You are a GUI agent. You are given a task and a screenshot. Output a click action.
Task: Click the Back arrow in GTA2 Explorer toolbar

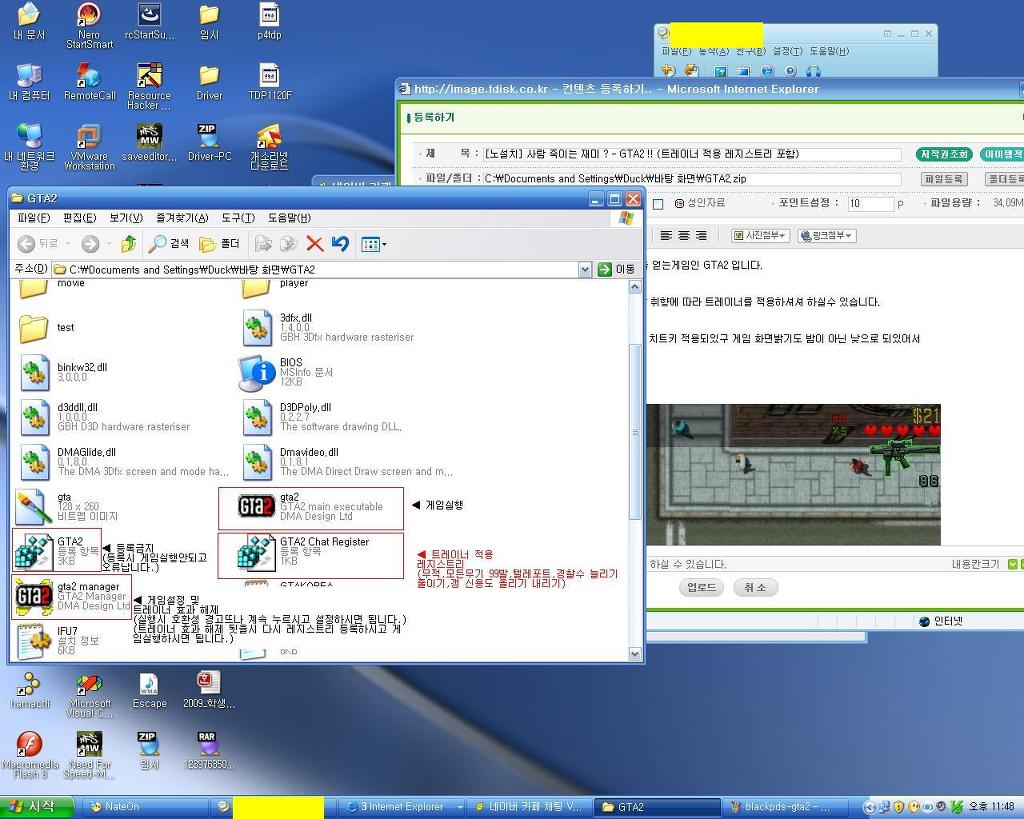pos(26,244)
